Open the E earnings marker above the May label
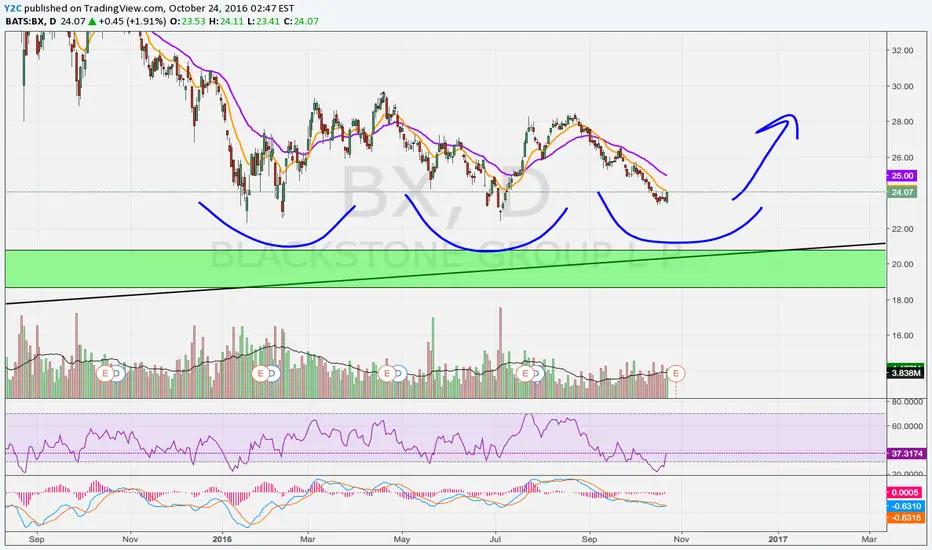Image resolution: width=932 pixels, height=550 pixels. (x=387, y=373)
